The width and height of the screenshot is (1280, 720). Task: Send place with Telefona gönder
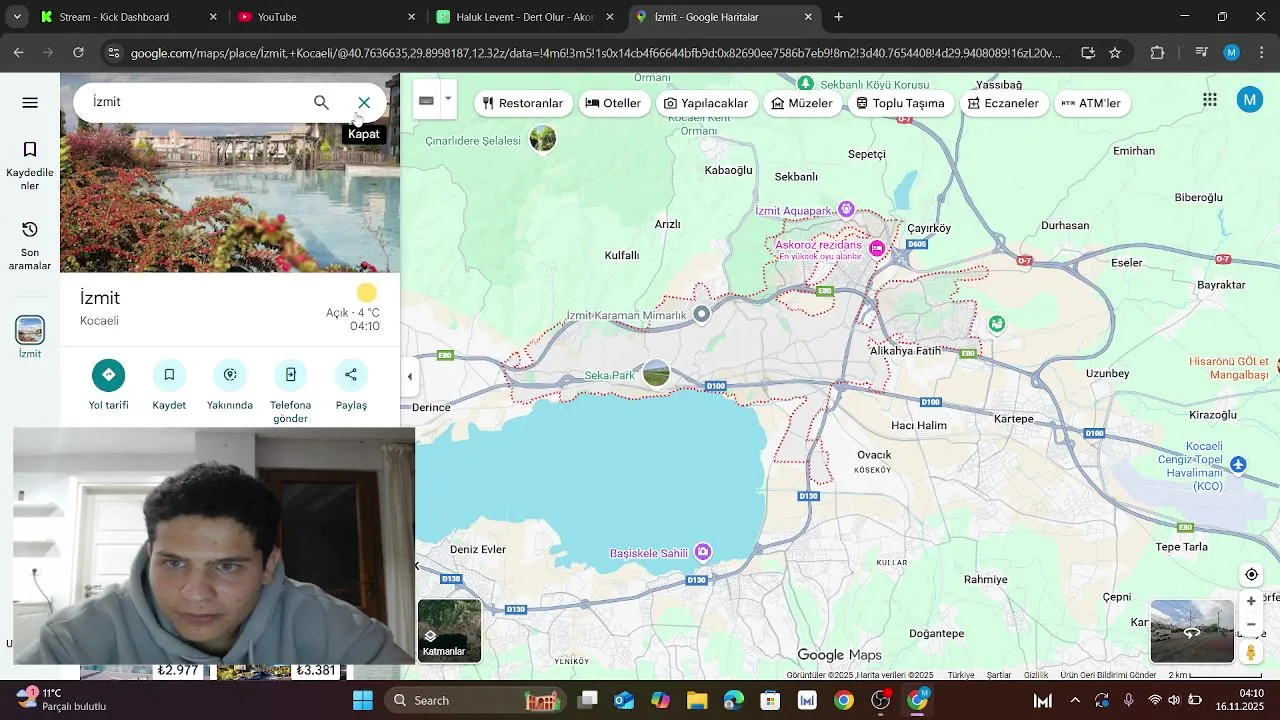coord(290,391)
